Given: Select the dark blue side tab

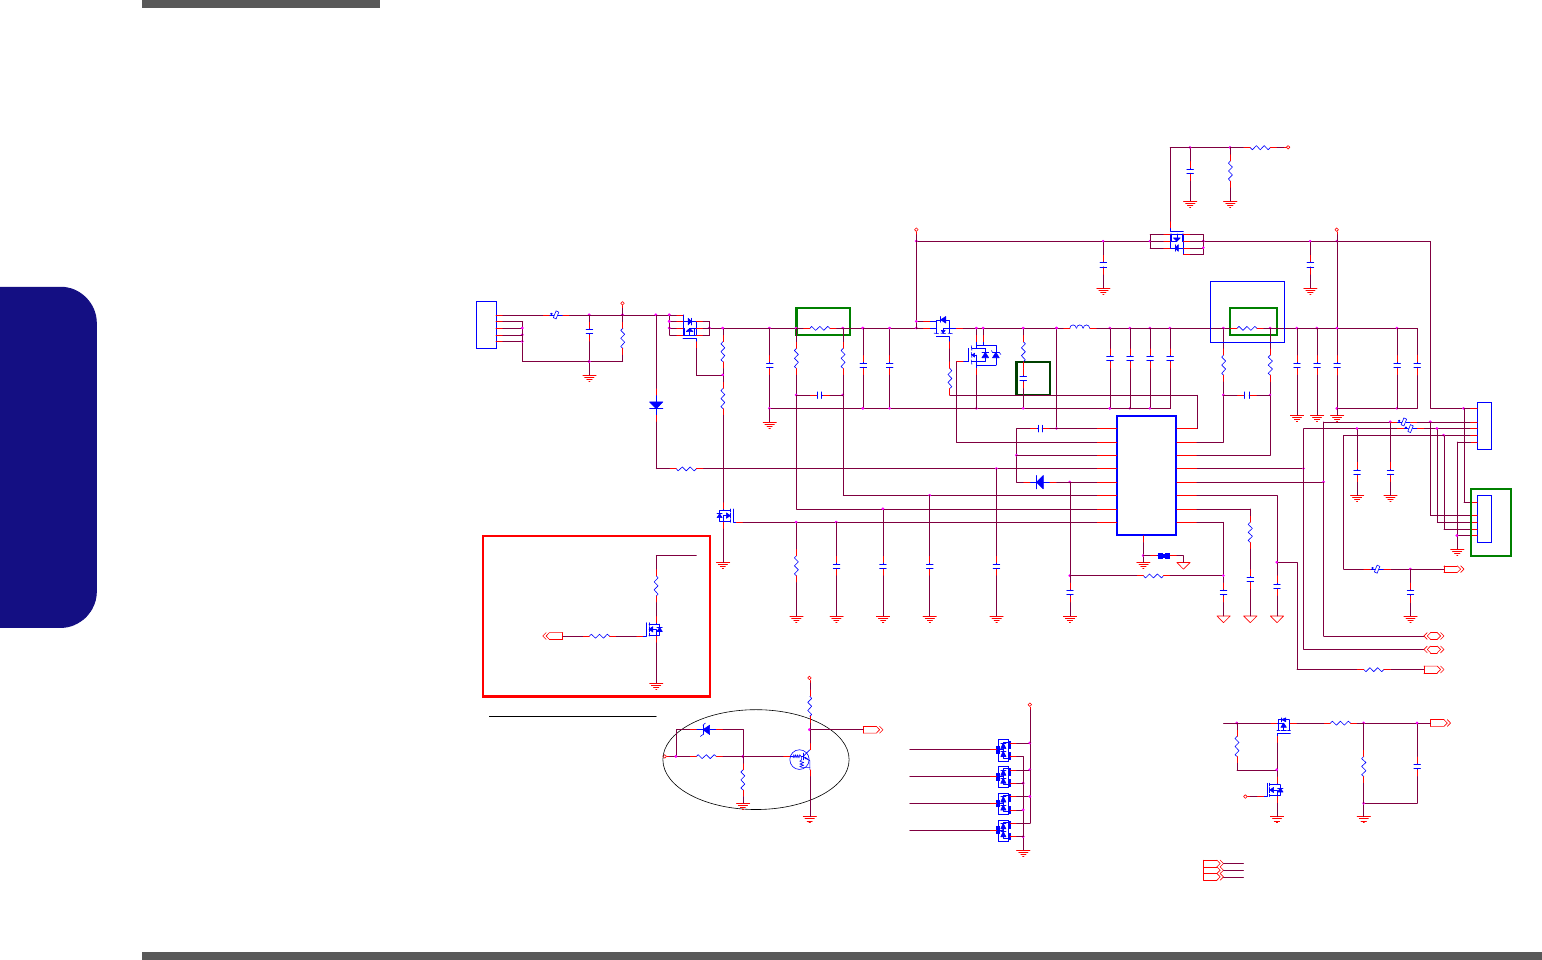Looking at the screenshot, I should point(49,457).
